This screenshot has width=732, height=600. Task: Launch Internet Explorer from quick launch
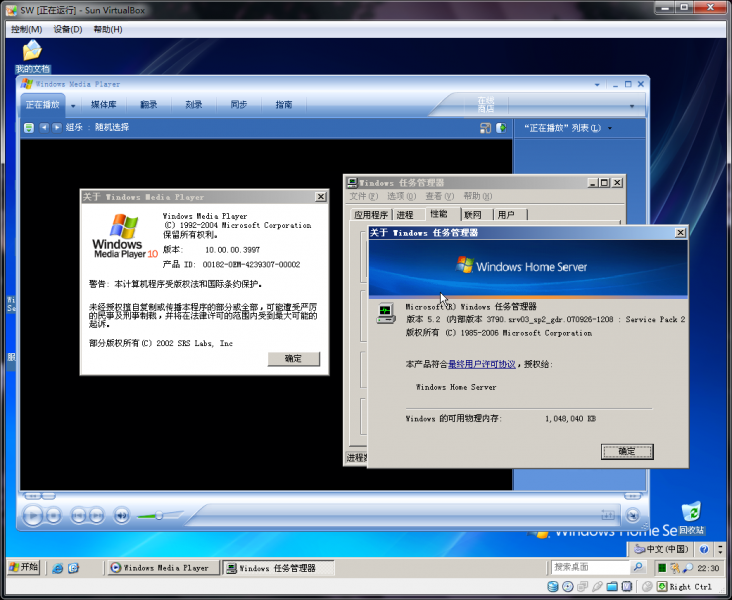57,568
